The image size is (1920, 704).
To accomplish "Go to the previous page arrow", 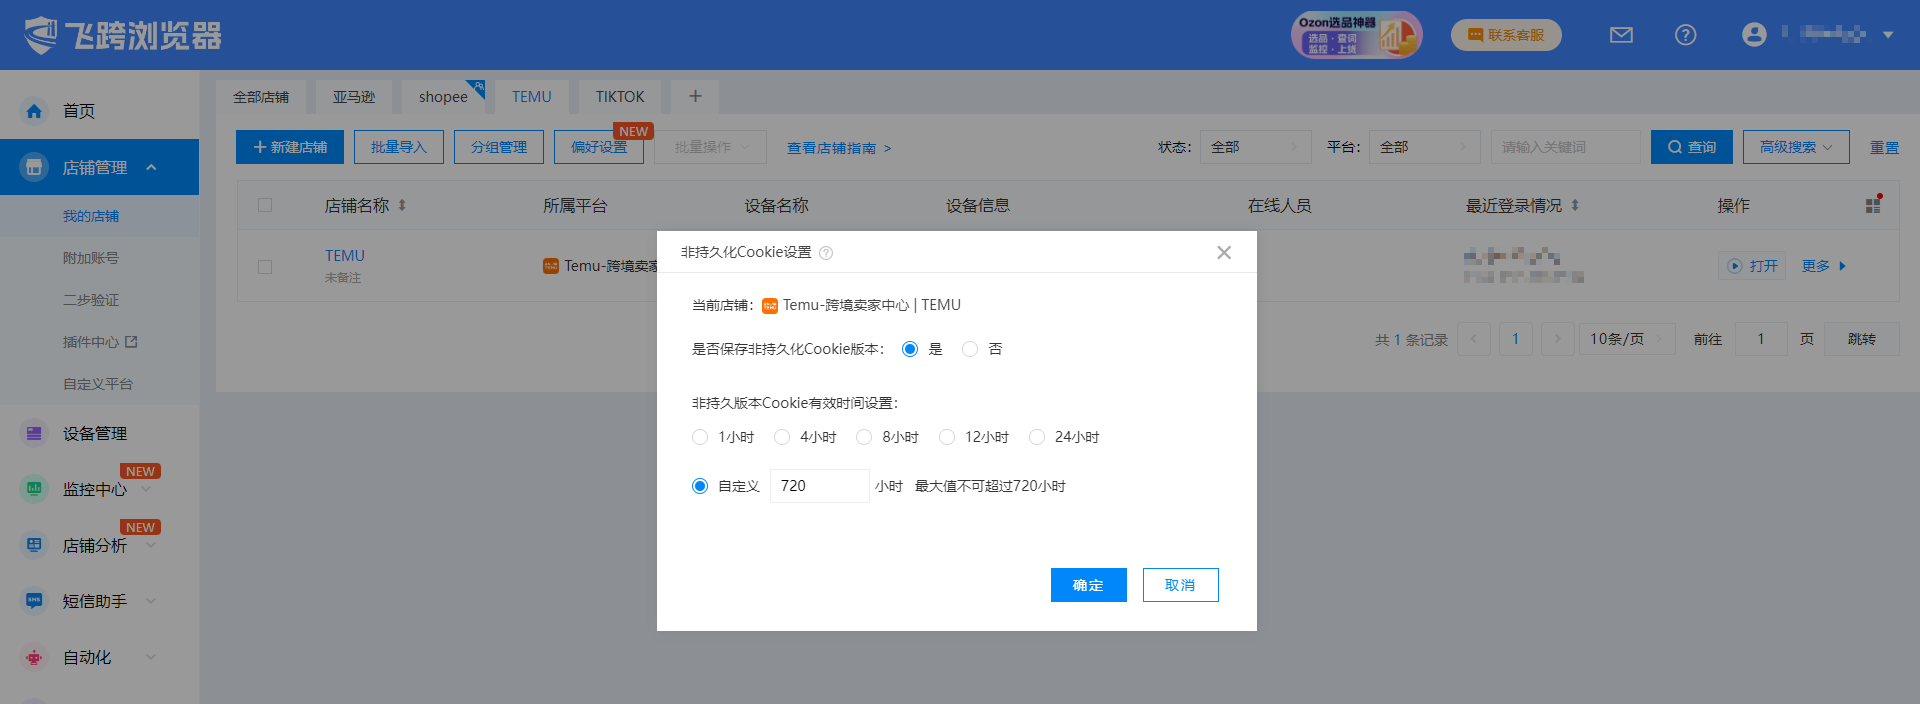I will point(1474,339).
